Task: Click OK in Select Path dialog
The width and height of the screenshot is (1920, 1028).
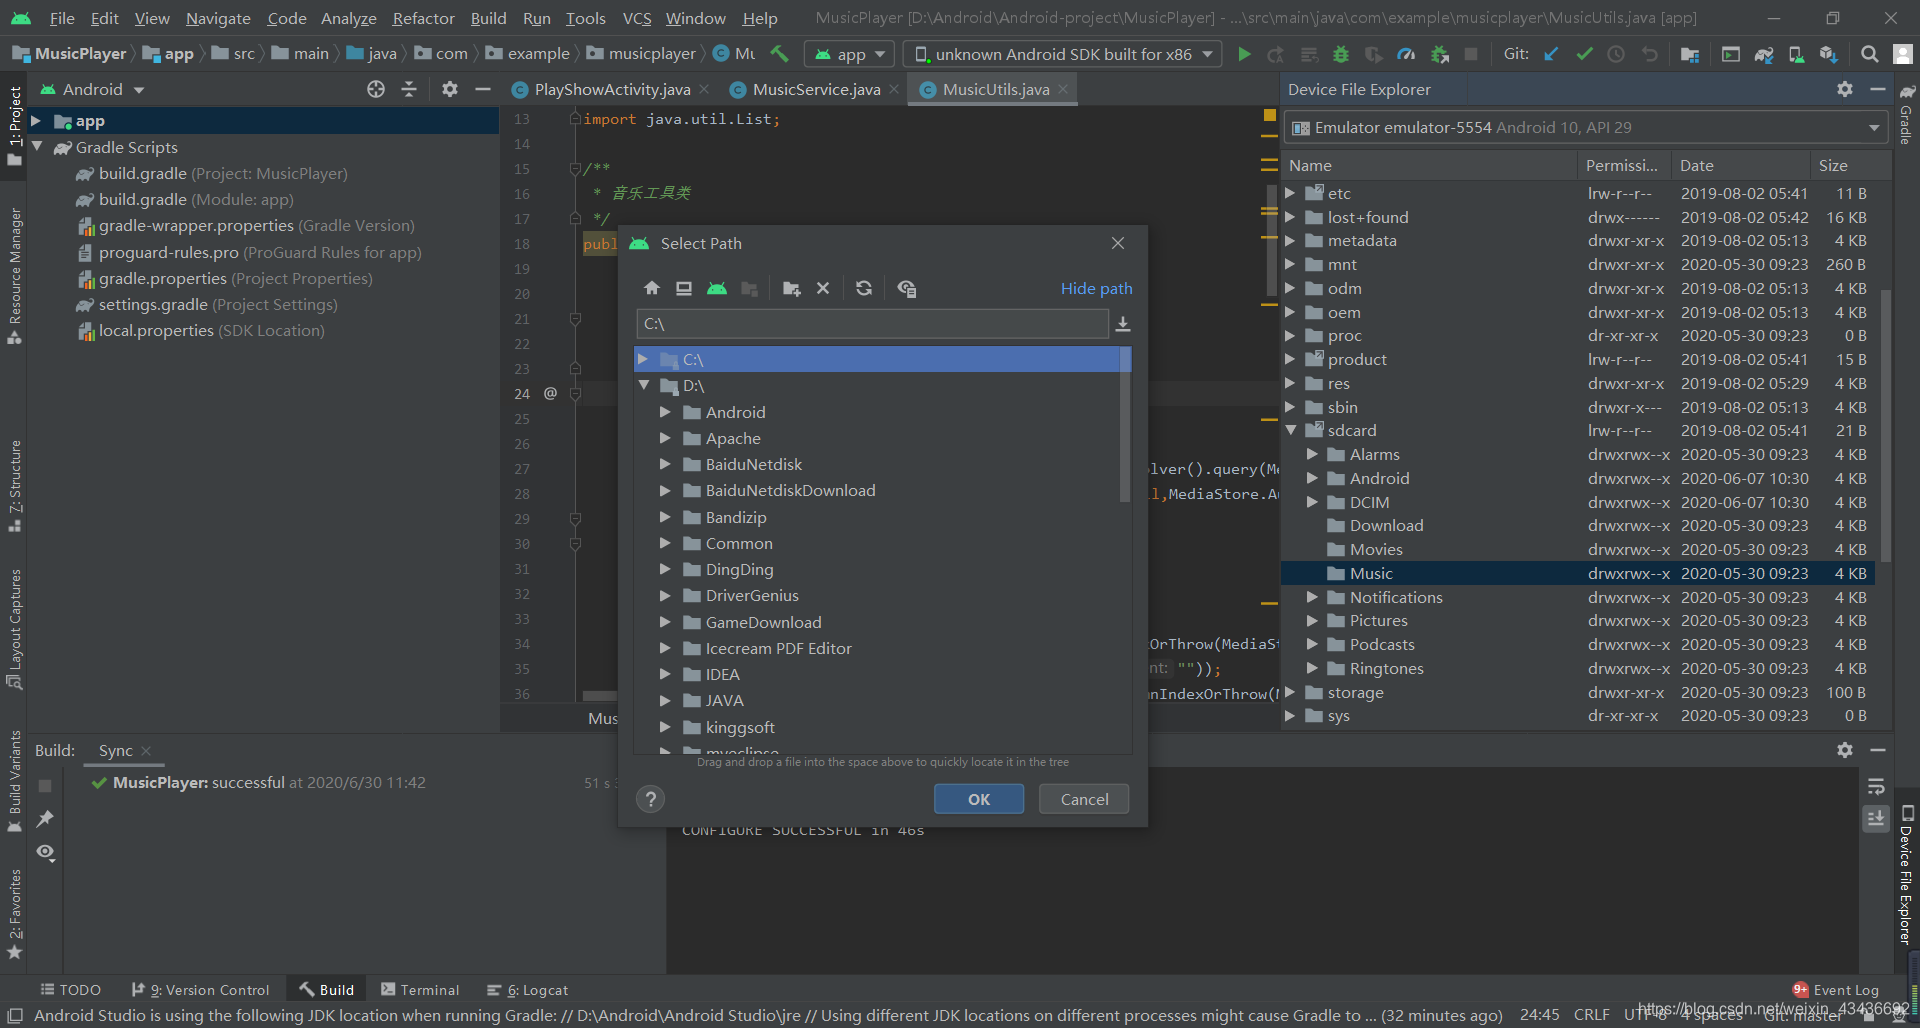Action: tap(979, 799)
